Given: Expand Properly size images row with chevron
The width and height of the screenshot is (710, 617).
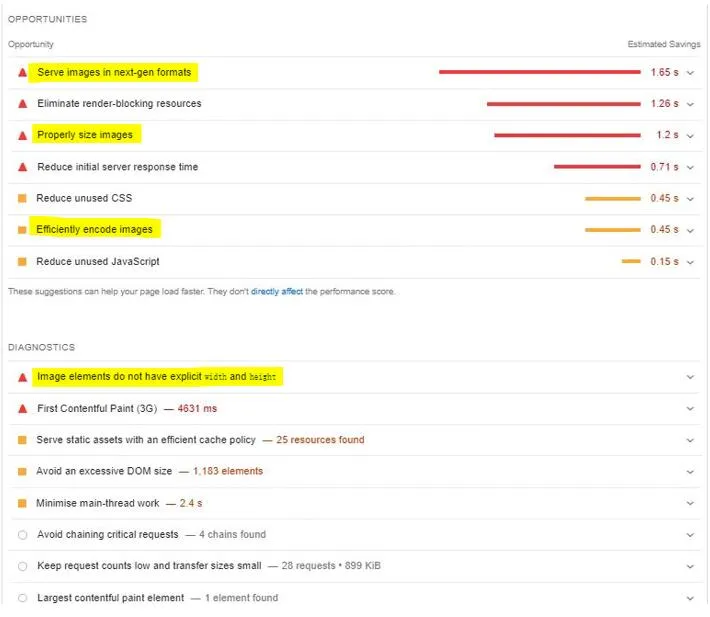Looking at the screenshot, I should pyautogui.click(x=690, y=135).
